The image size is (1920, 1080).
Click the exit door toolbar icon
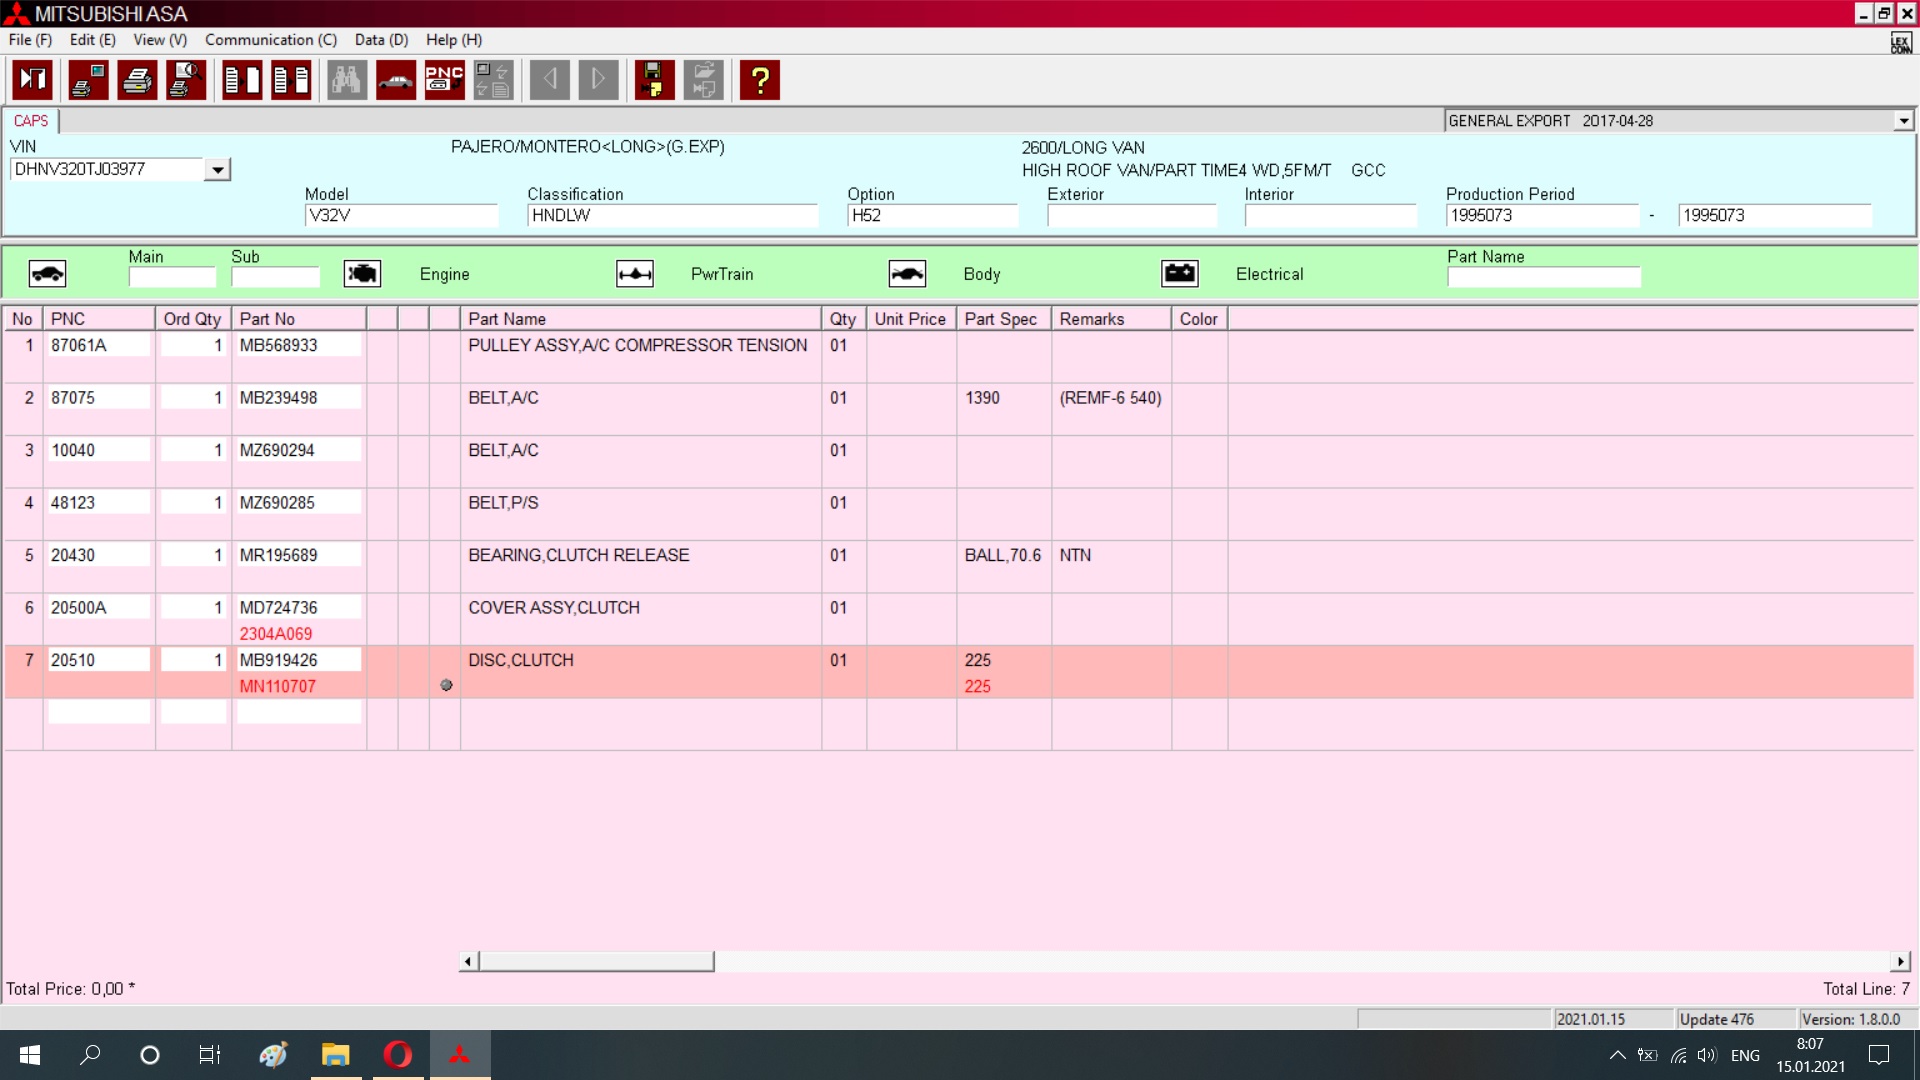(33, 80)
